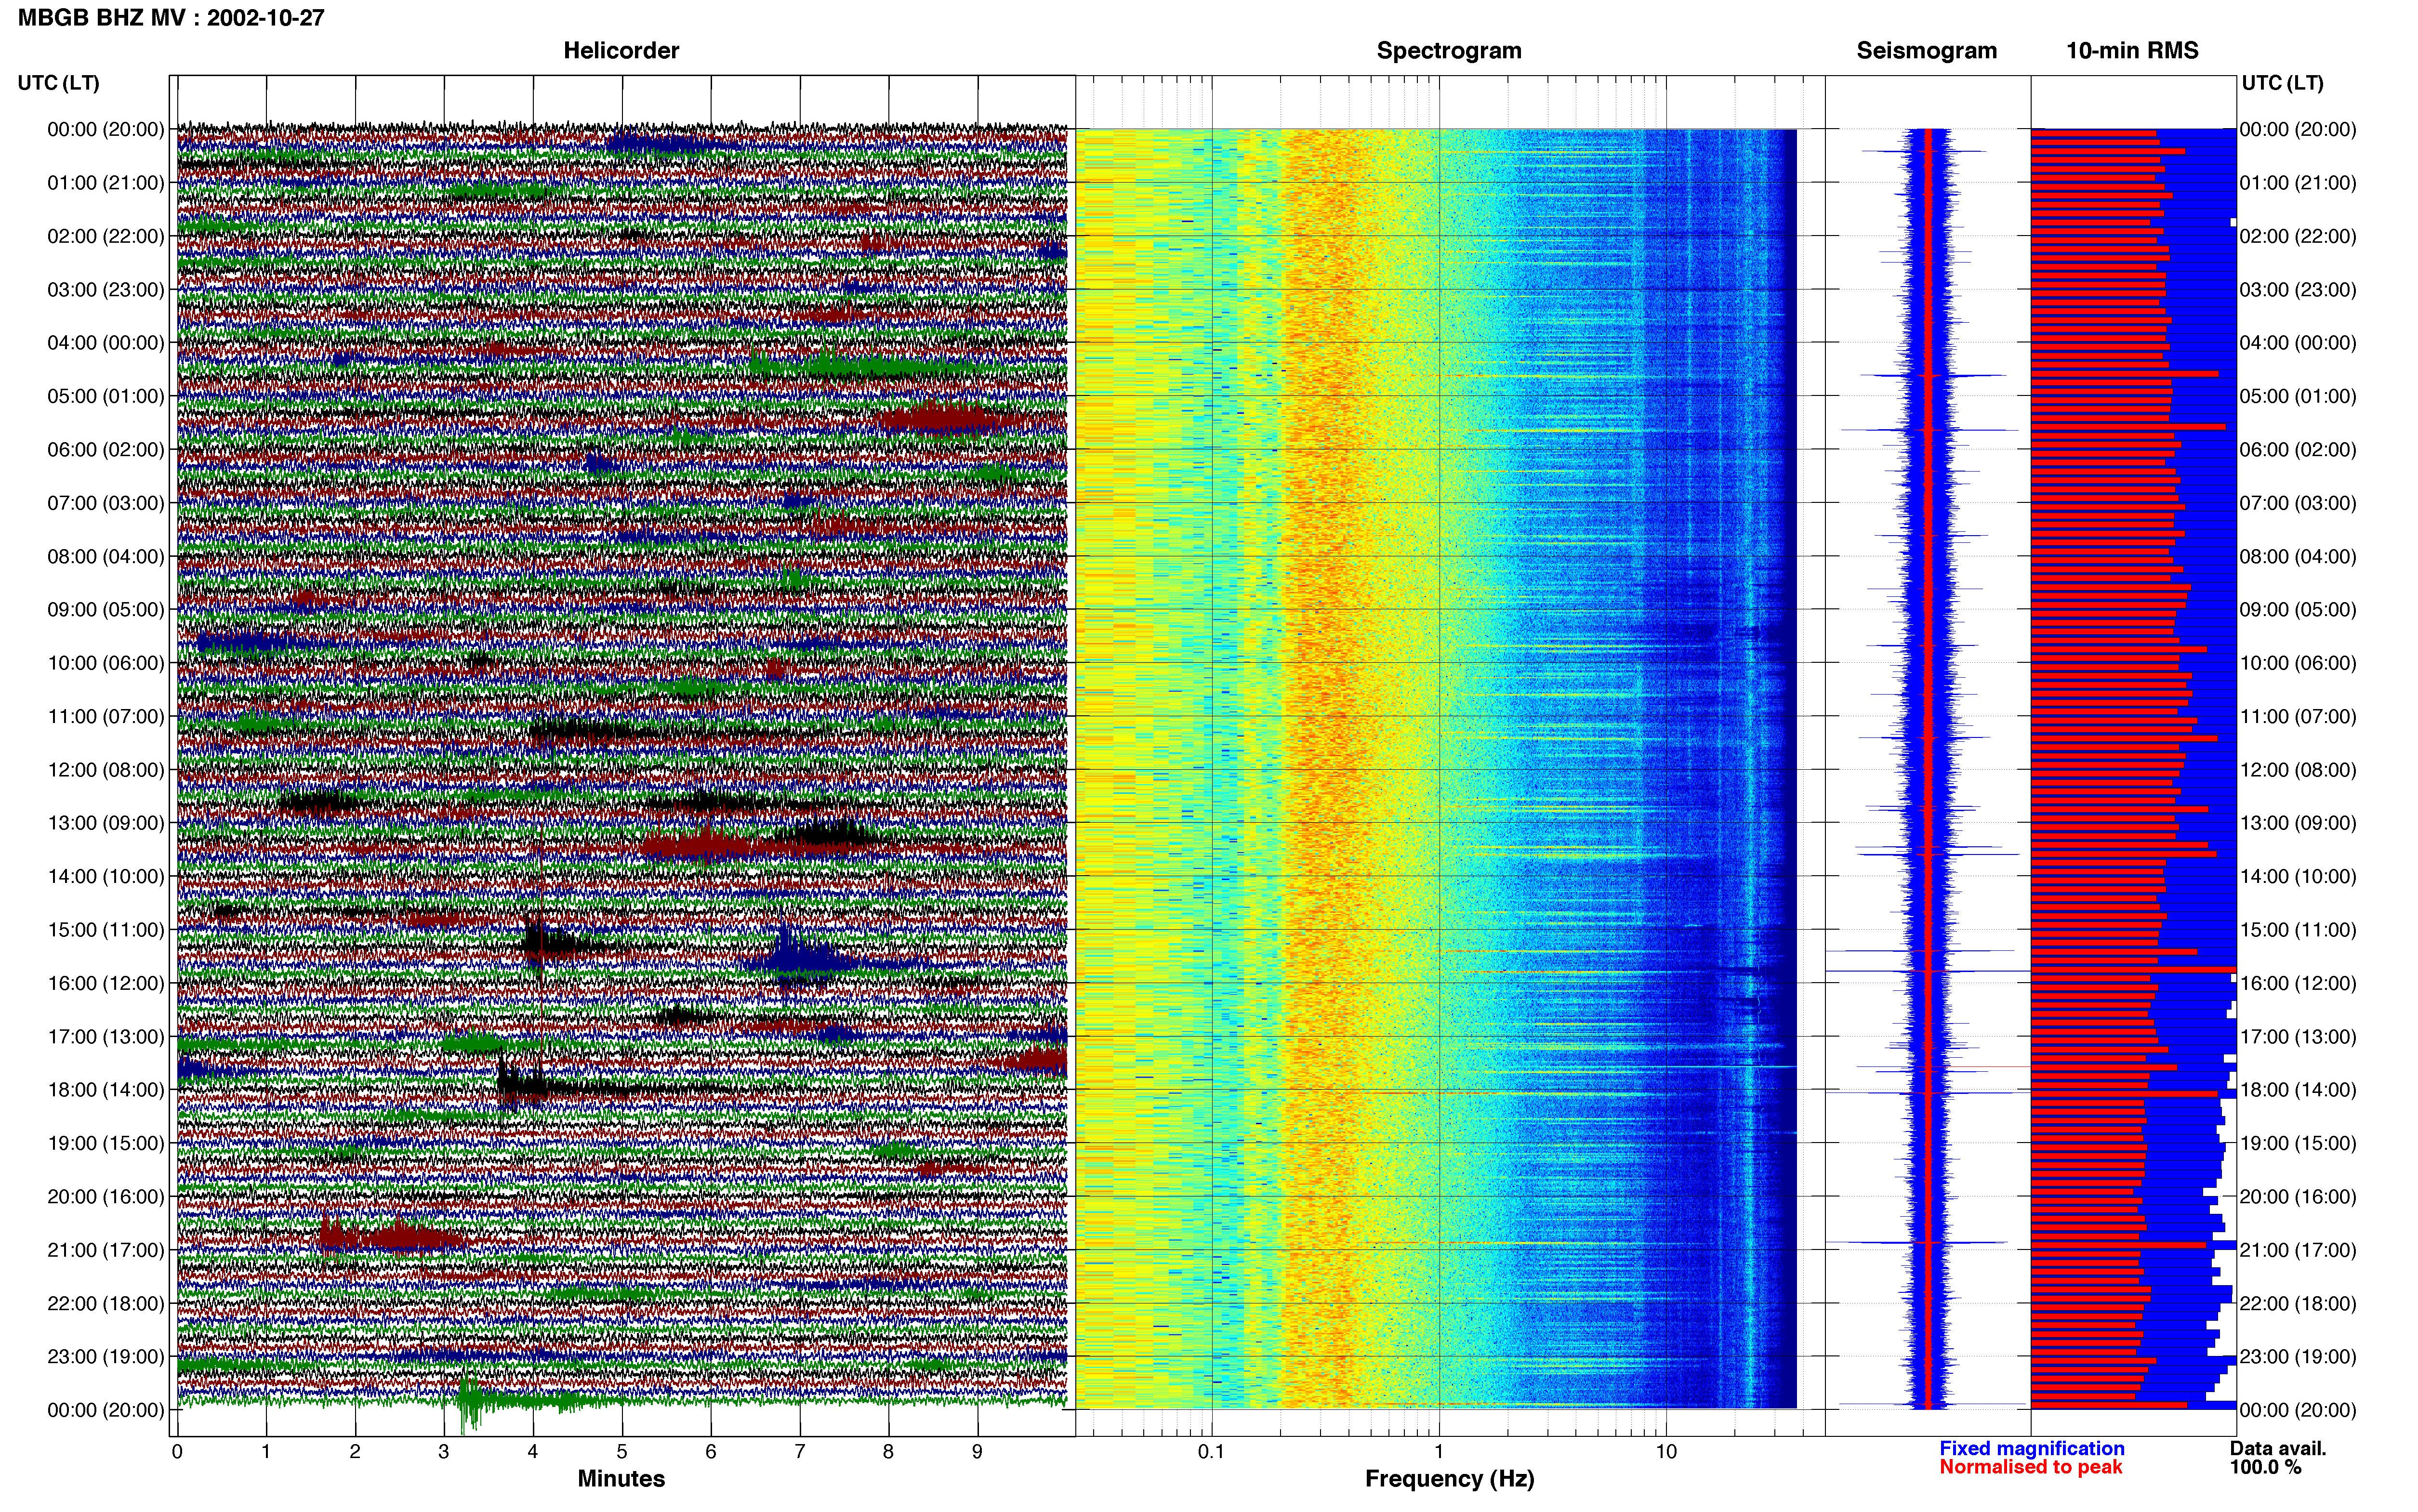The height and width of the screenshot is (1512, 2418).
Task: Click left time label '20:00 (16:00)'
Action: [x=106, y=1196]
